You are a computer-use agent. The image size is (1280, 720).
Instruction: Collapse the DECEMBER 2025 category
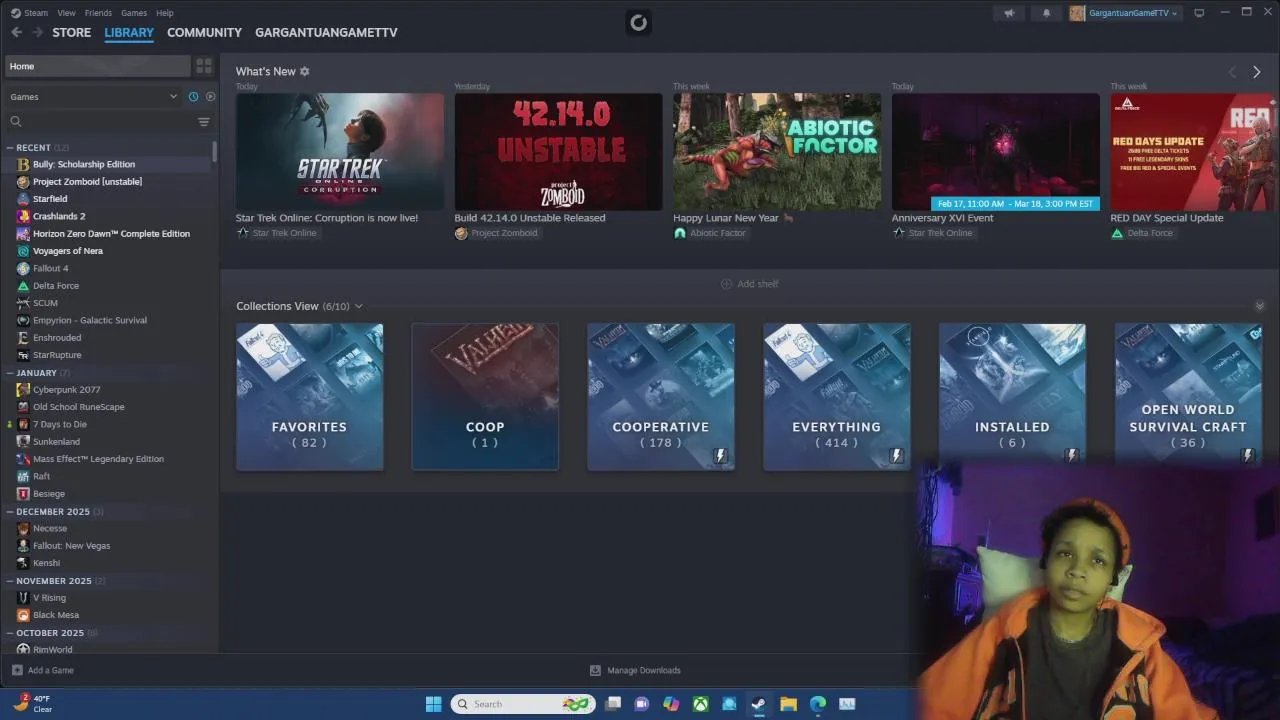10,511
